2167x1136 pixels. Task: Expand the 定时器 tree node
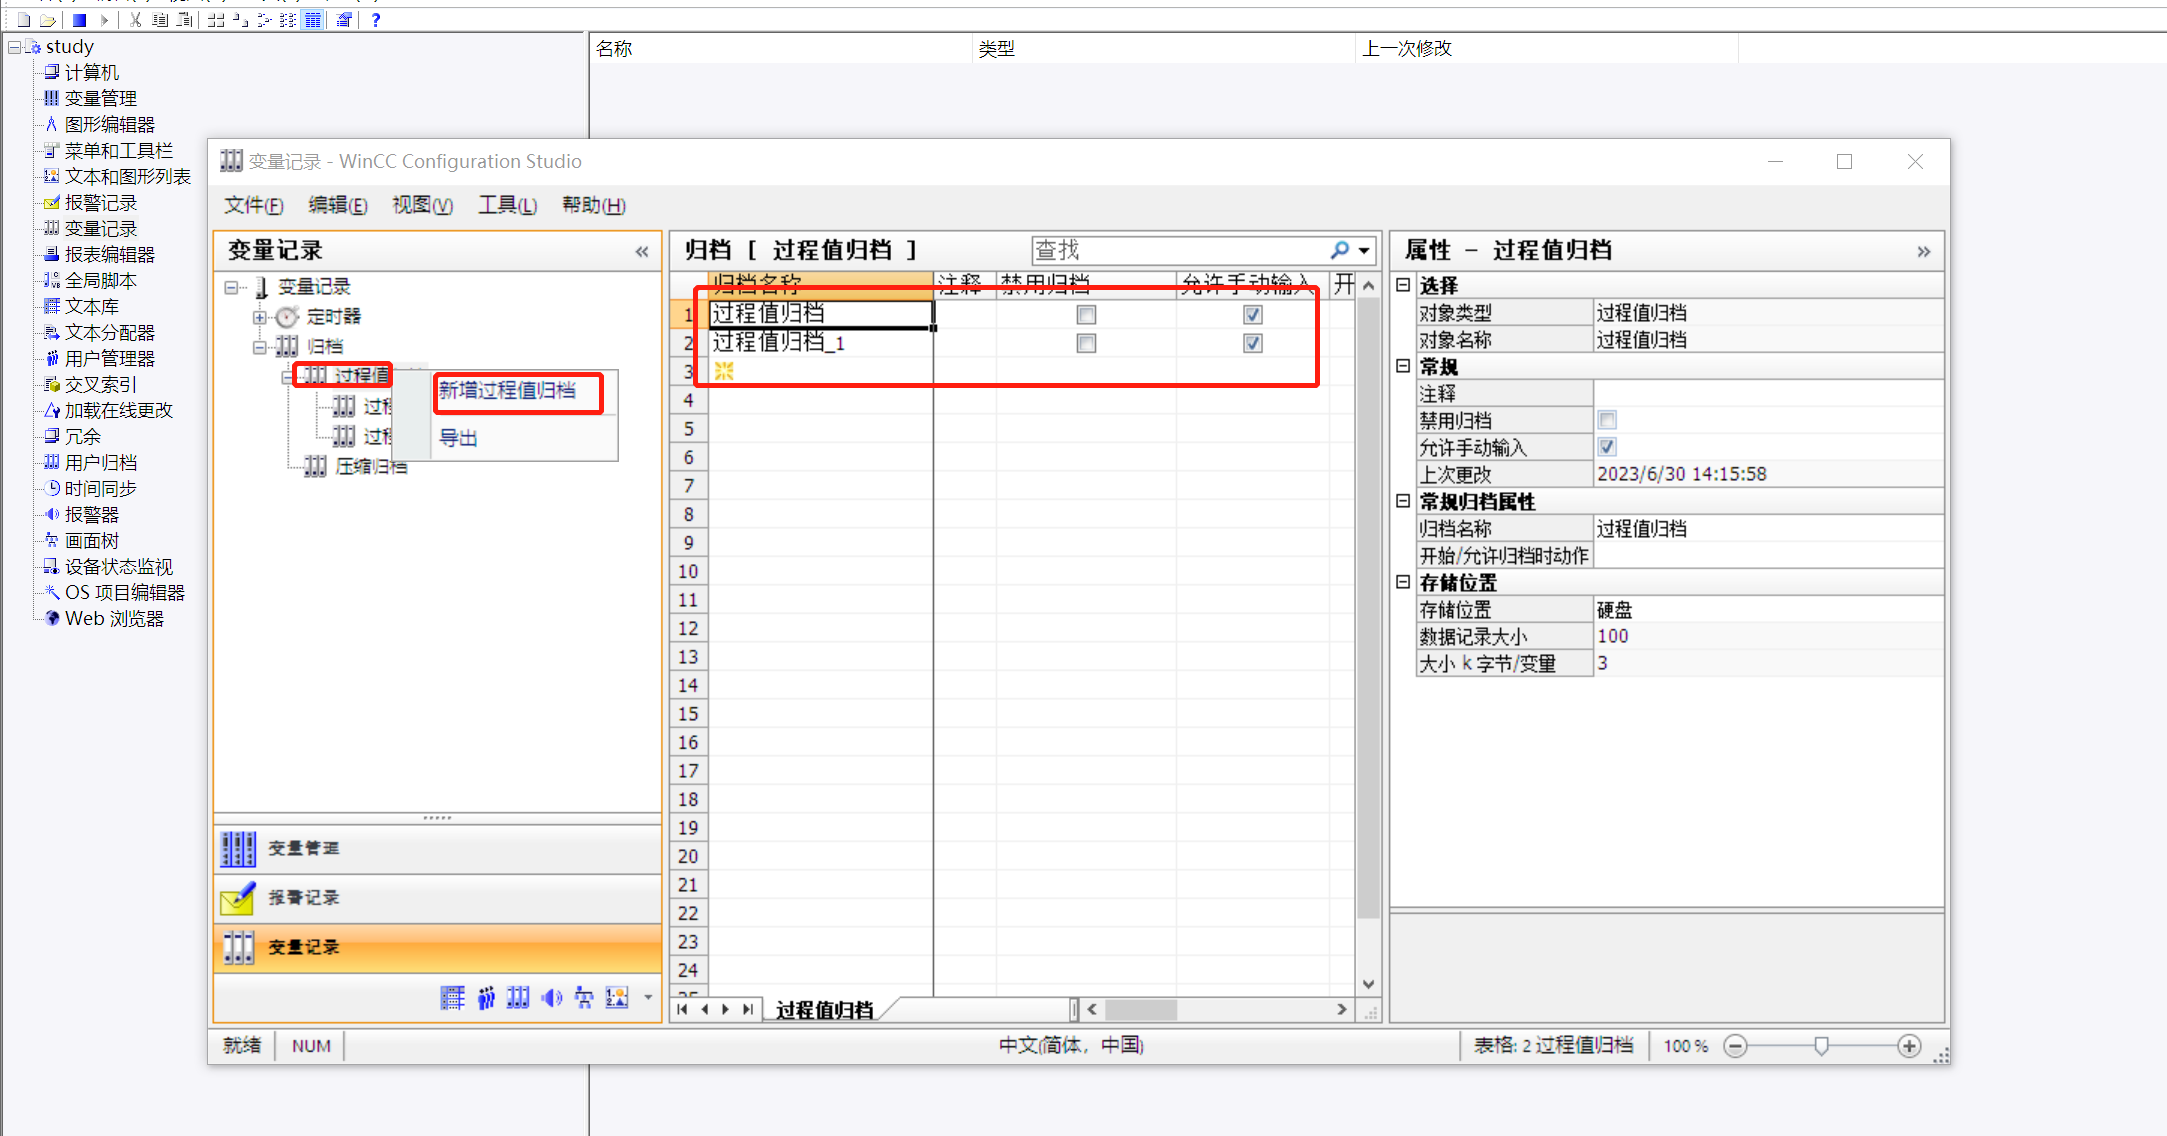[258, 316]
